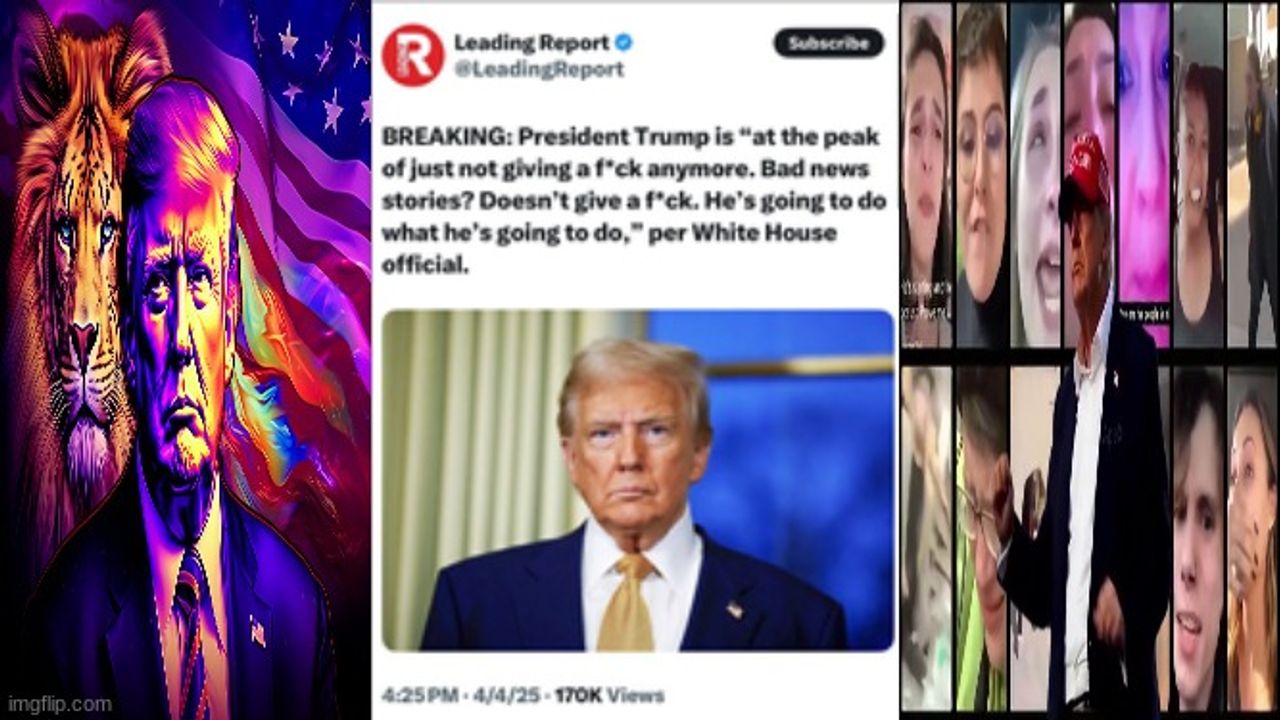The height and width of the screenshot is (720, 1280).
Task: Click the red cap in the collage
Action: pyautogui.click(x=1085, y=170)
